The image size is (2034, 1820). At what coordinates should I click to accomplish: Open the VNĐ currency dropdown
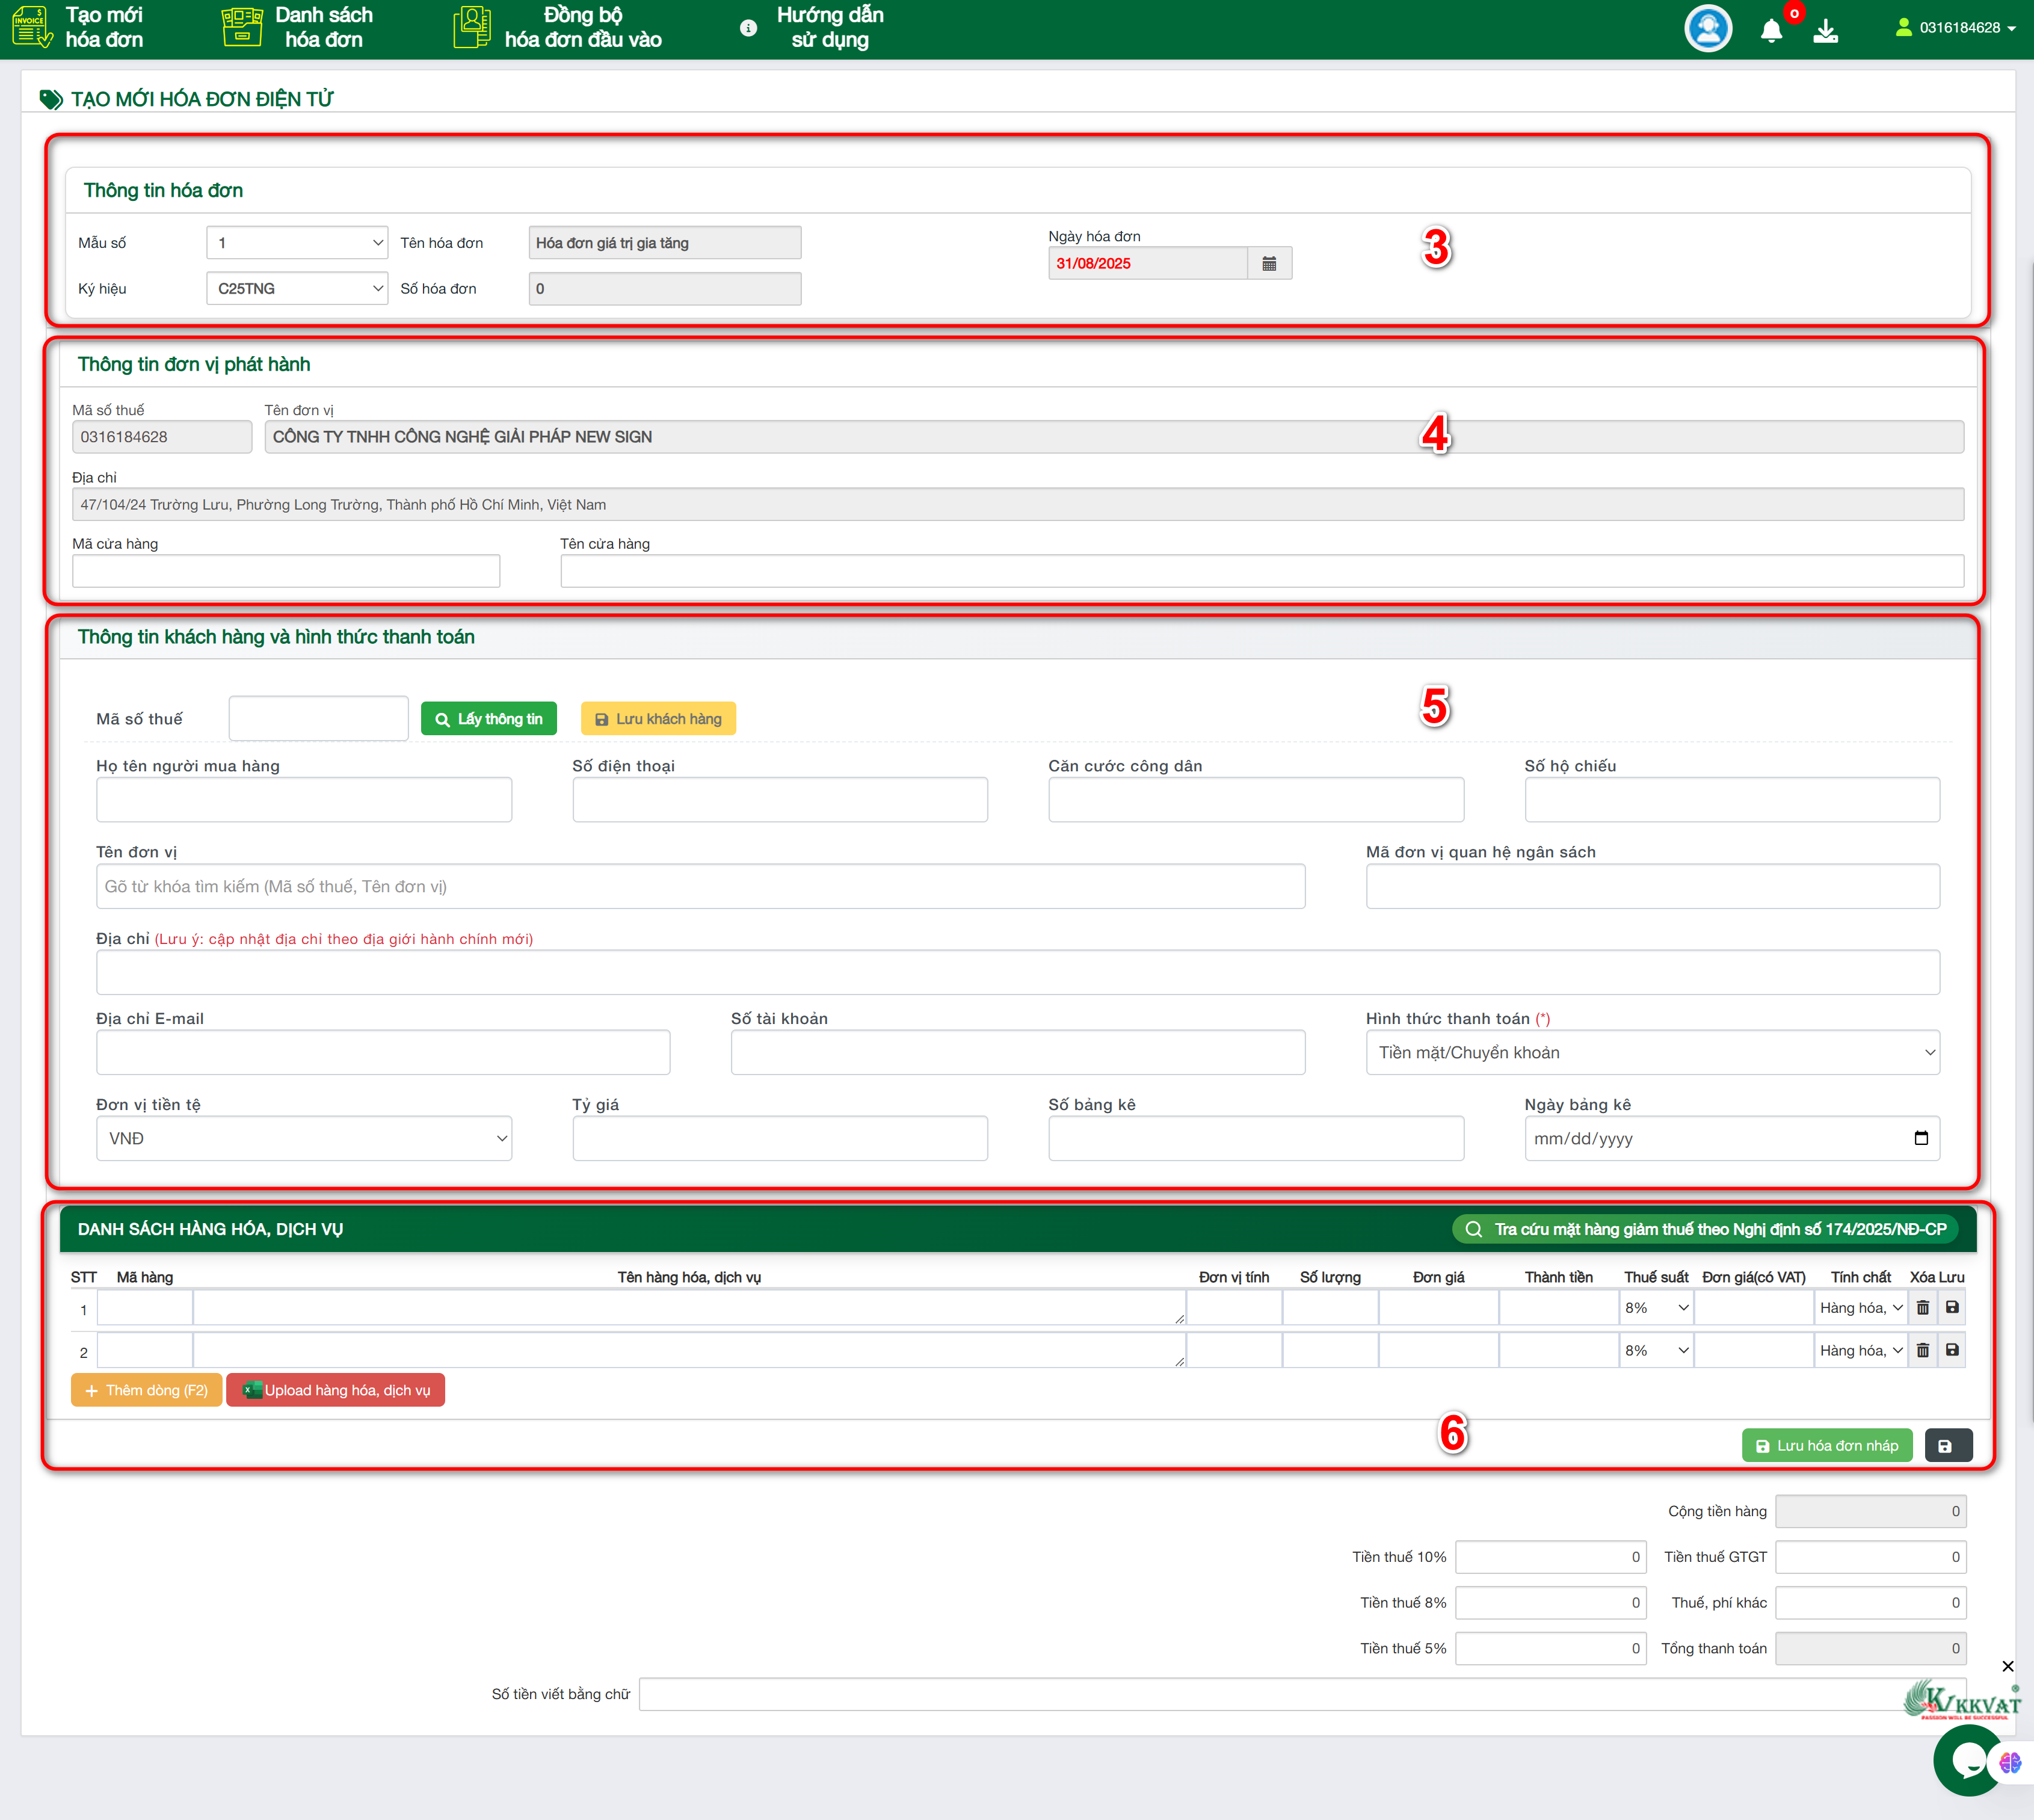click(x=303, y=1139)
